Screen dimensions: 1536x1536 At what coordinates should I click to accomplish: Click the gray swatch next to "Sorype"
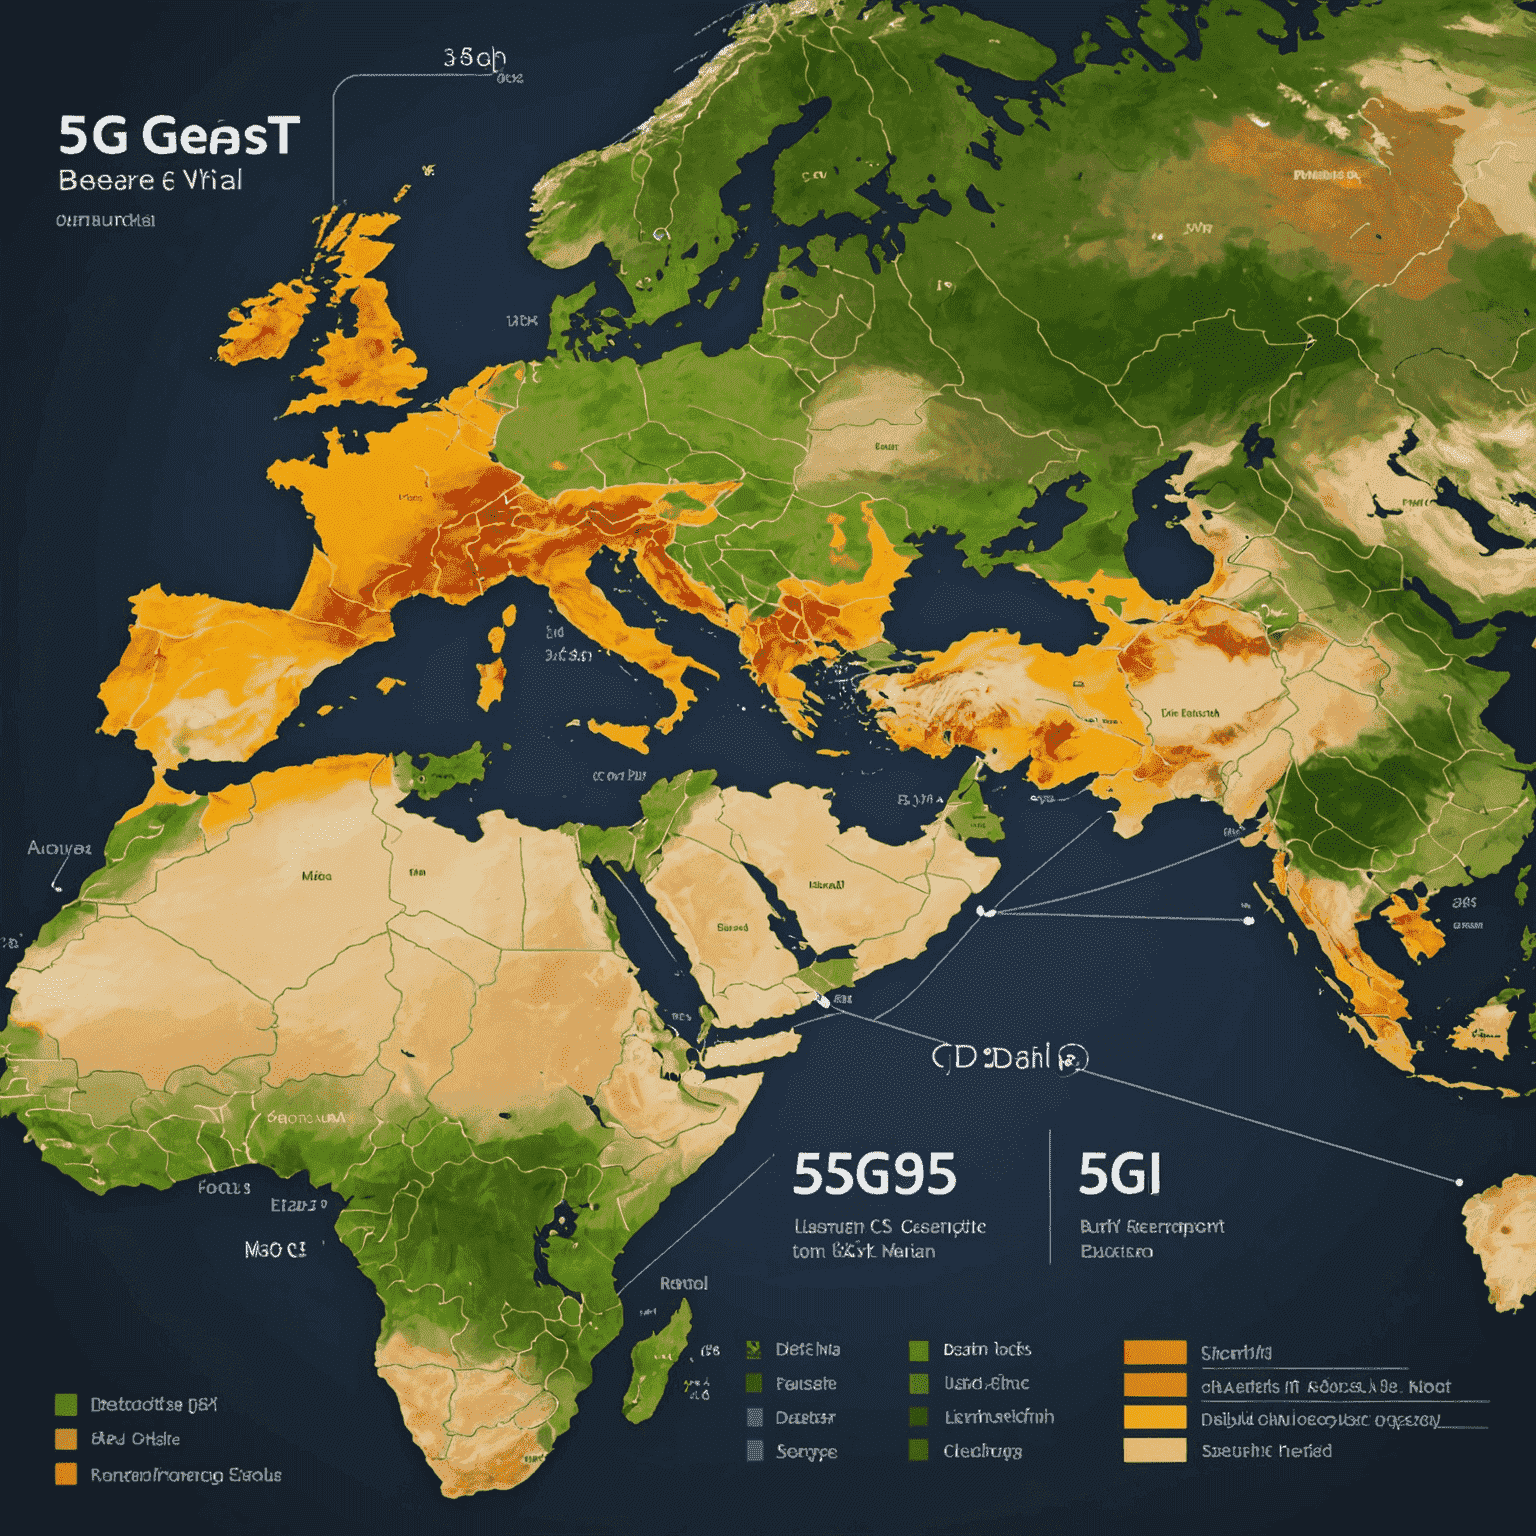(755, 1451)
